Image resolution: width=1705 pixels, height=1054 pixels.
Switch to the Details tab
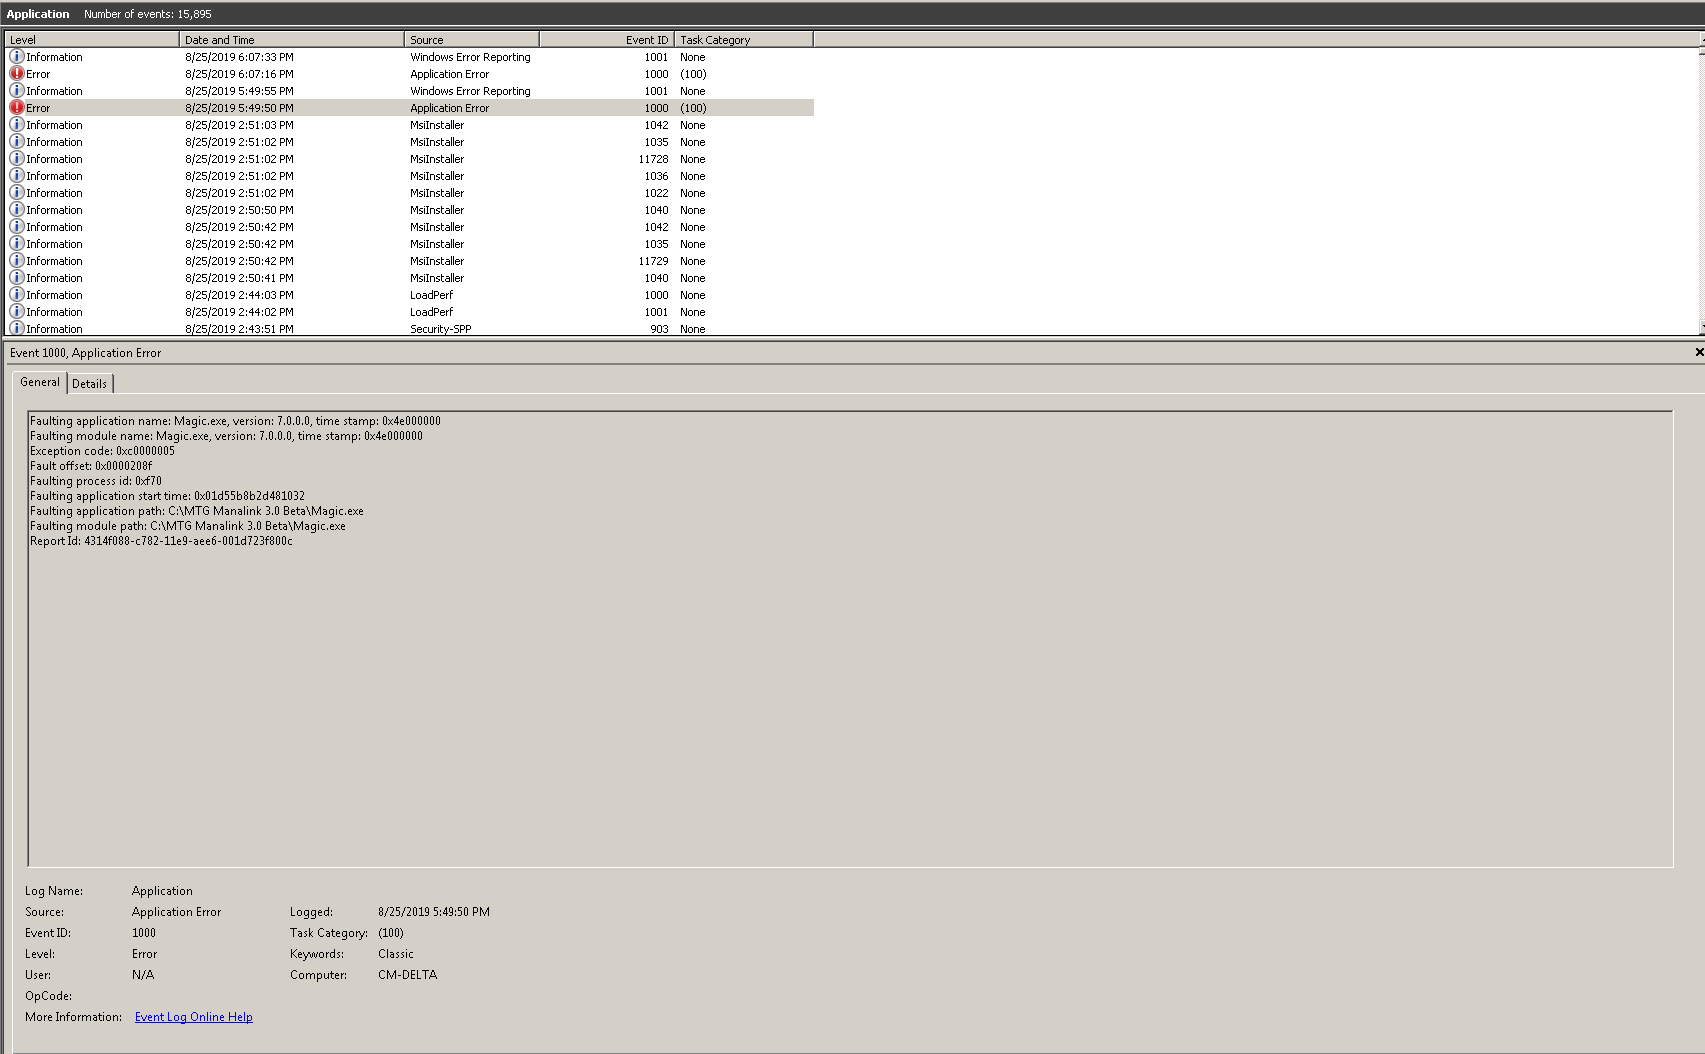pyautogui.click(x=89, y=384)
